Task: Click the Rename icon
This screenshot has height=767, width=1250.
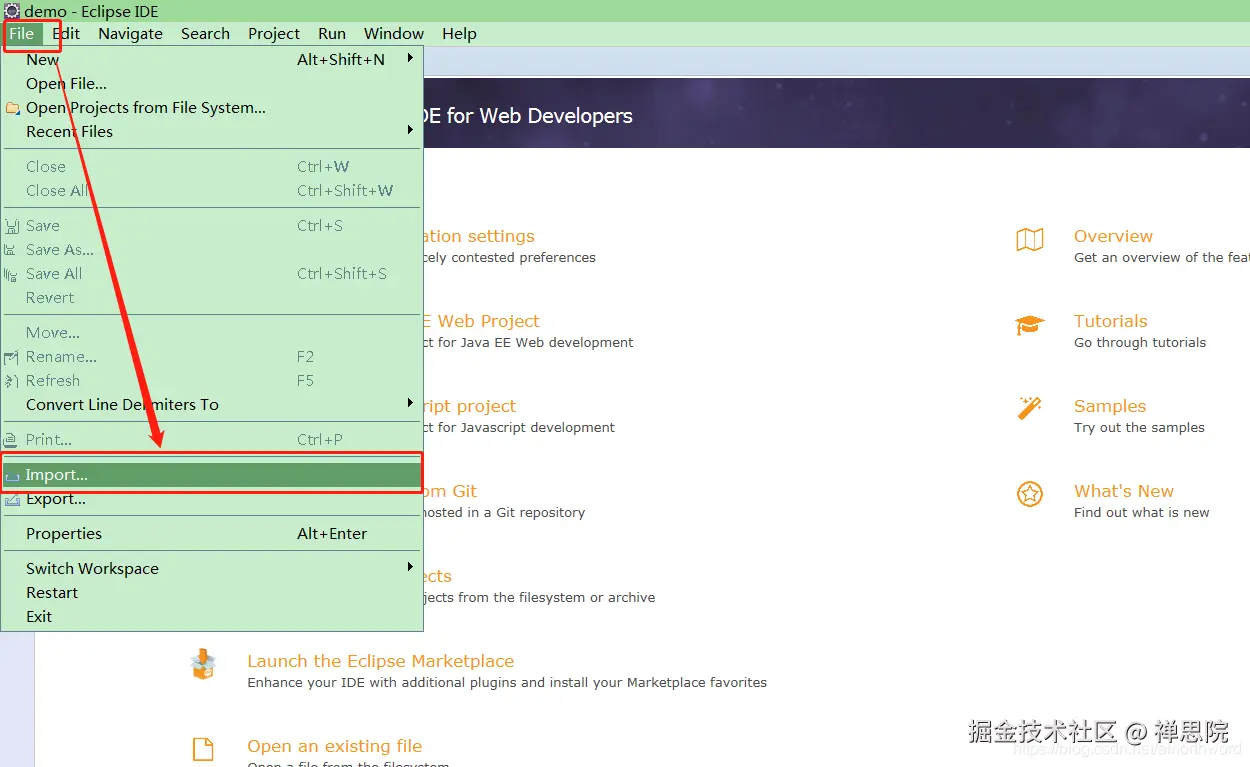Action: tap(11, 357)
